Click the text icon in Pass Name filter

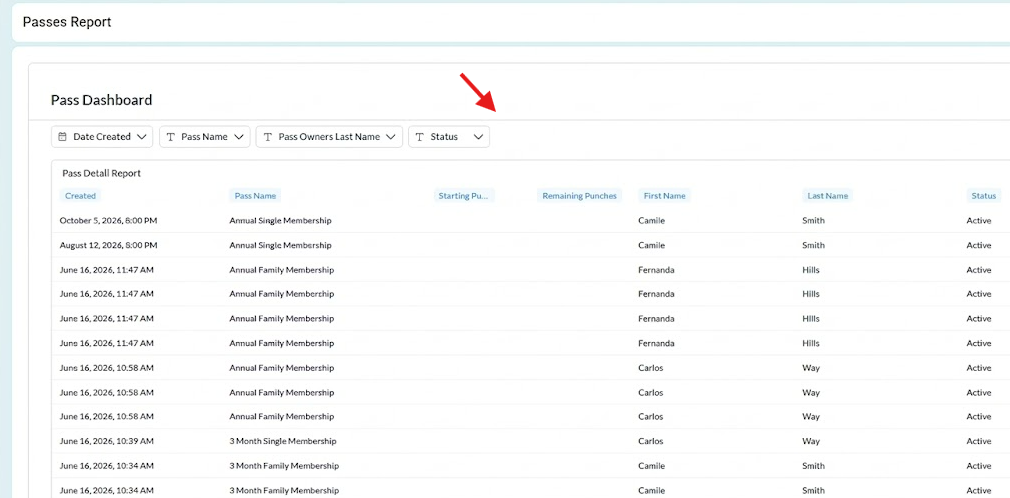(171, 137)
